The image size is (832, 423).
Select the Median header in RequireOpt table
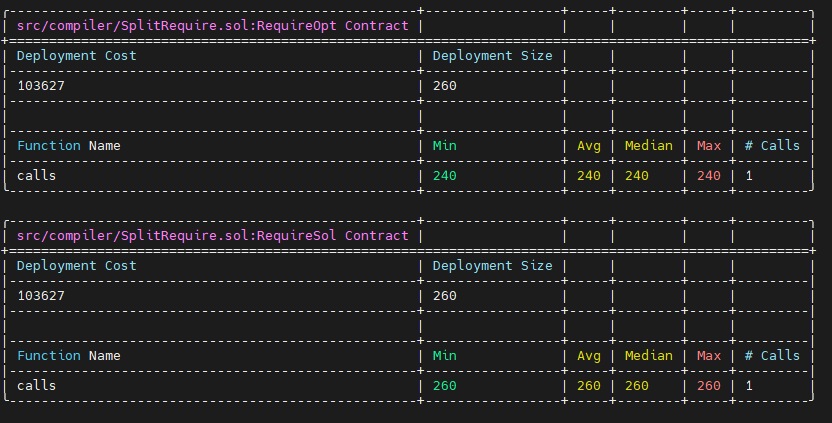coord(648,145)
